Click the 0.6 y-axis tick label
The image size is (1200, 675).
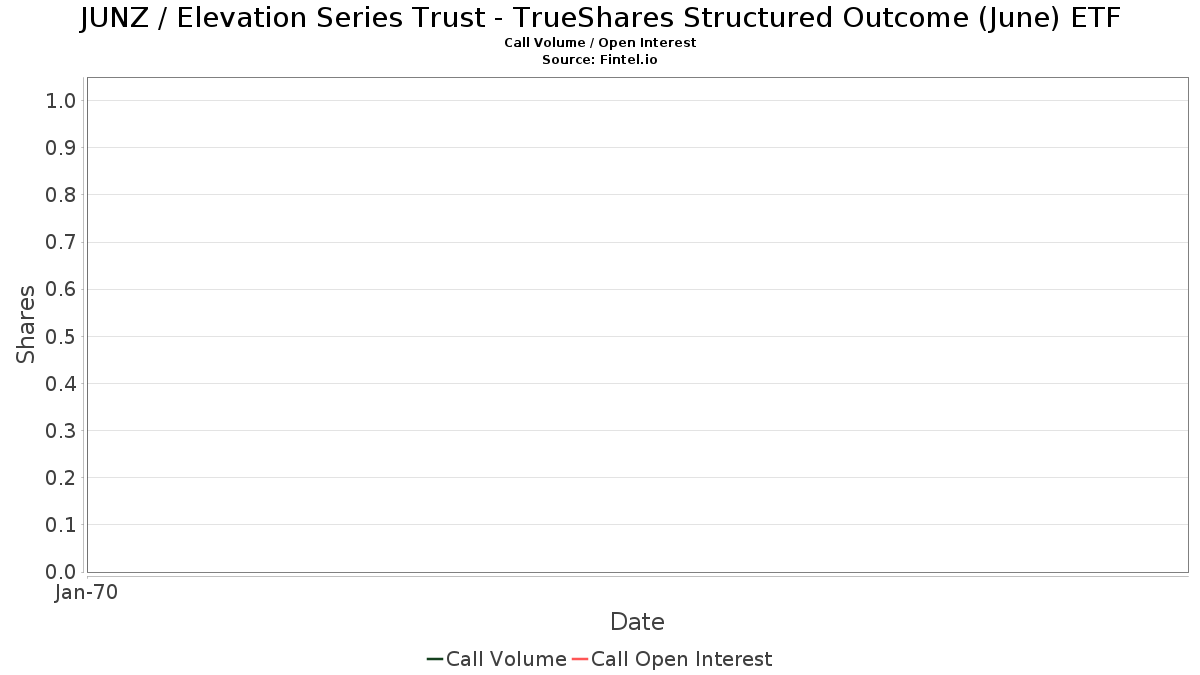pos(61,290)
